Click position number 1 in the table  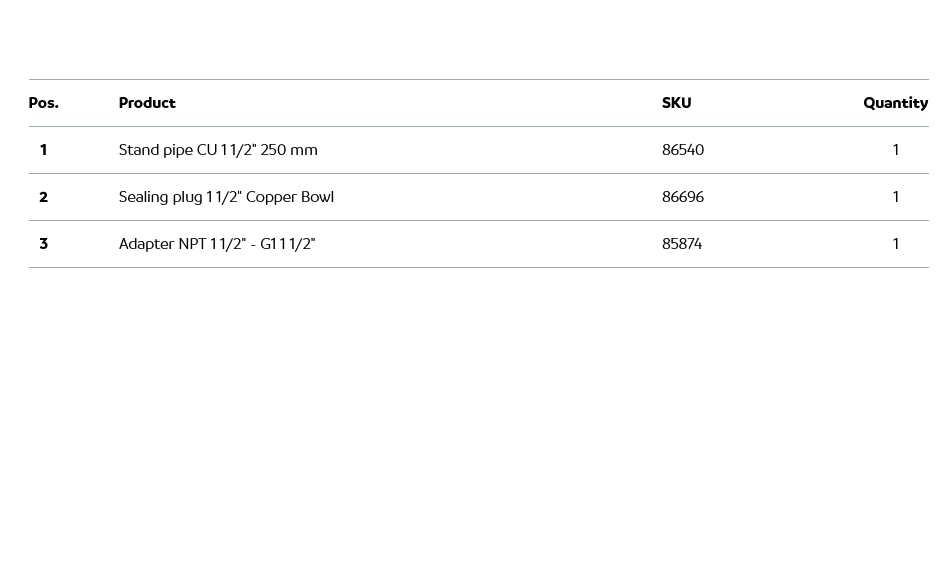[x=43, y=150]
